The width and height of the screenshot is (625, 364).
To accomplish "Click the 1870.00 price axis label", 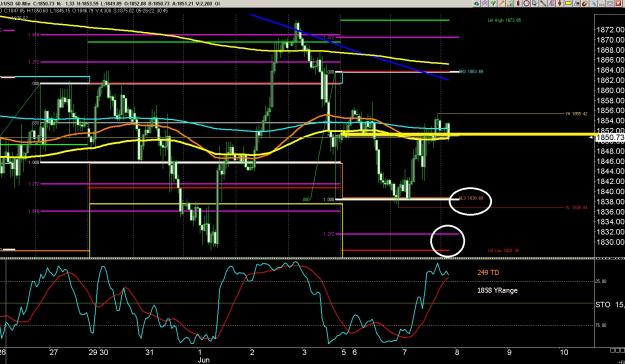I will point(610,40).
